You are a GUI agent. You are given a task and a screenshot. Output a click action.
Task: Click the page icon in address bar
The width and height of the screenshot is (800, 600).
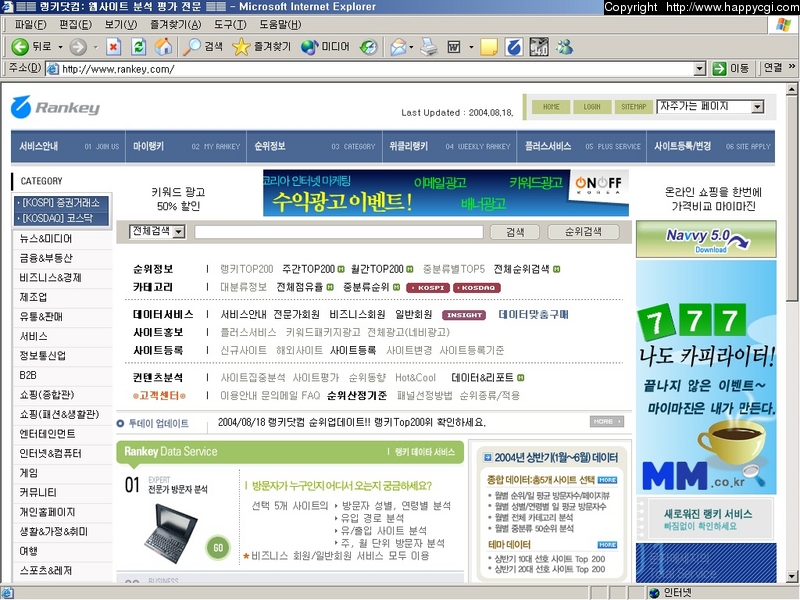[53, 69]
